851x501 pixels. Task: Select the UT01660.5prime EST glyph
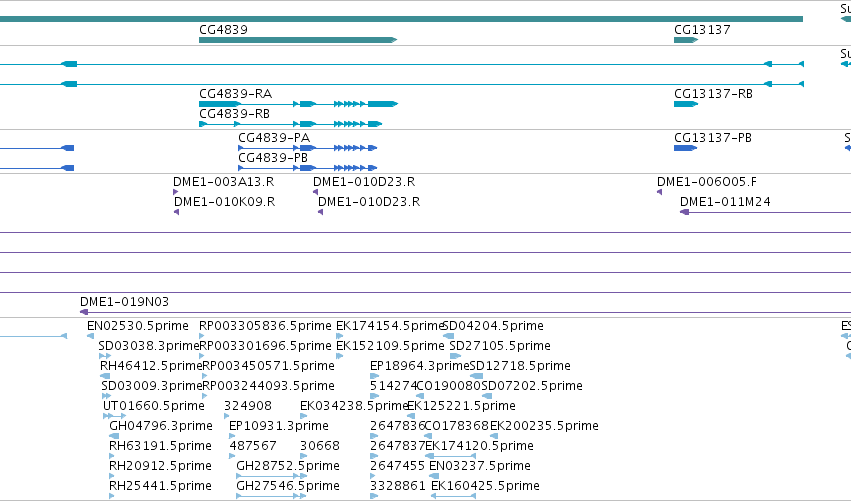(x=114, y=416)
